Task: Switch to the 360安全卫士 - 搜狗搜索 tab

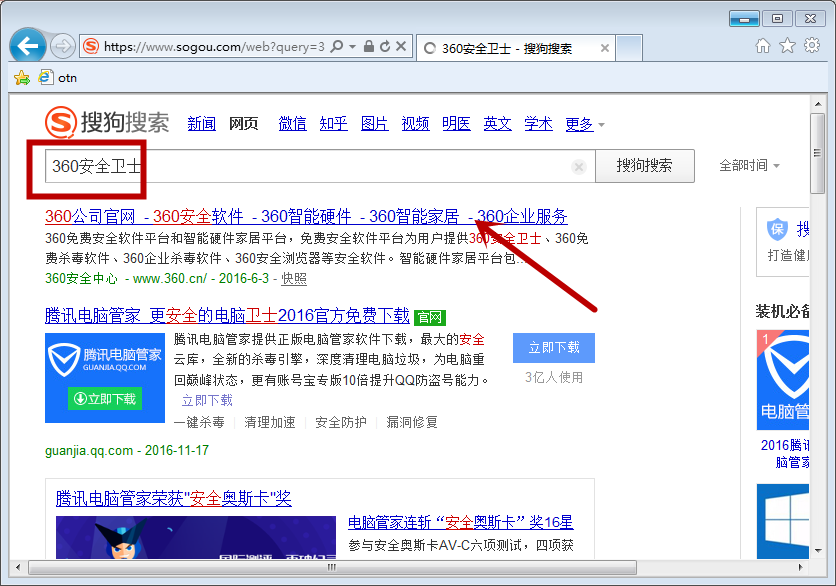Action: 515,49
